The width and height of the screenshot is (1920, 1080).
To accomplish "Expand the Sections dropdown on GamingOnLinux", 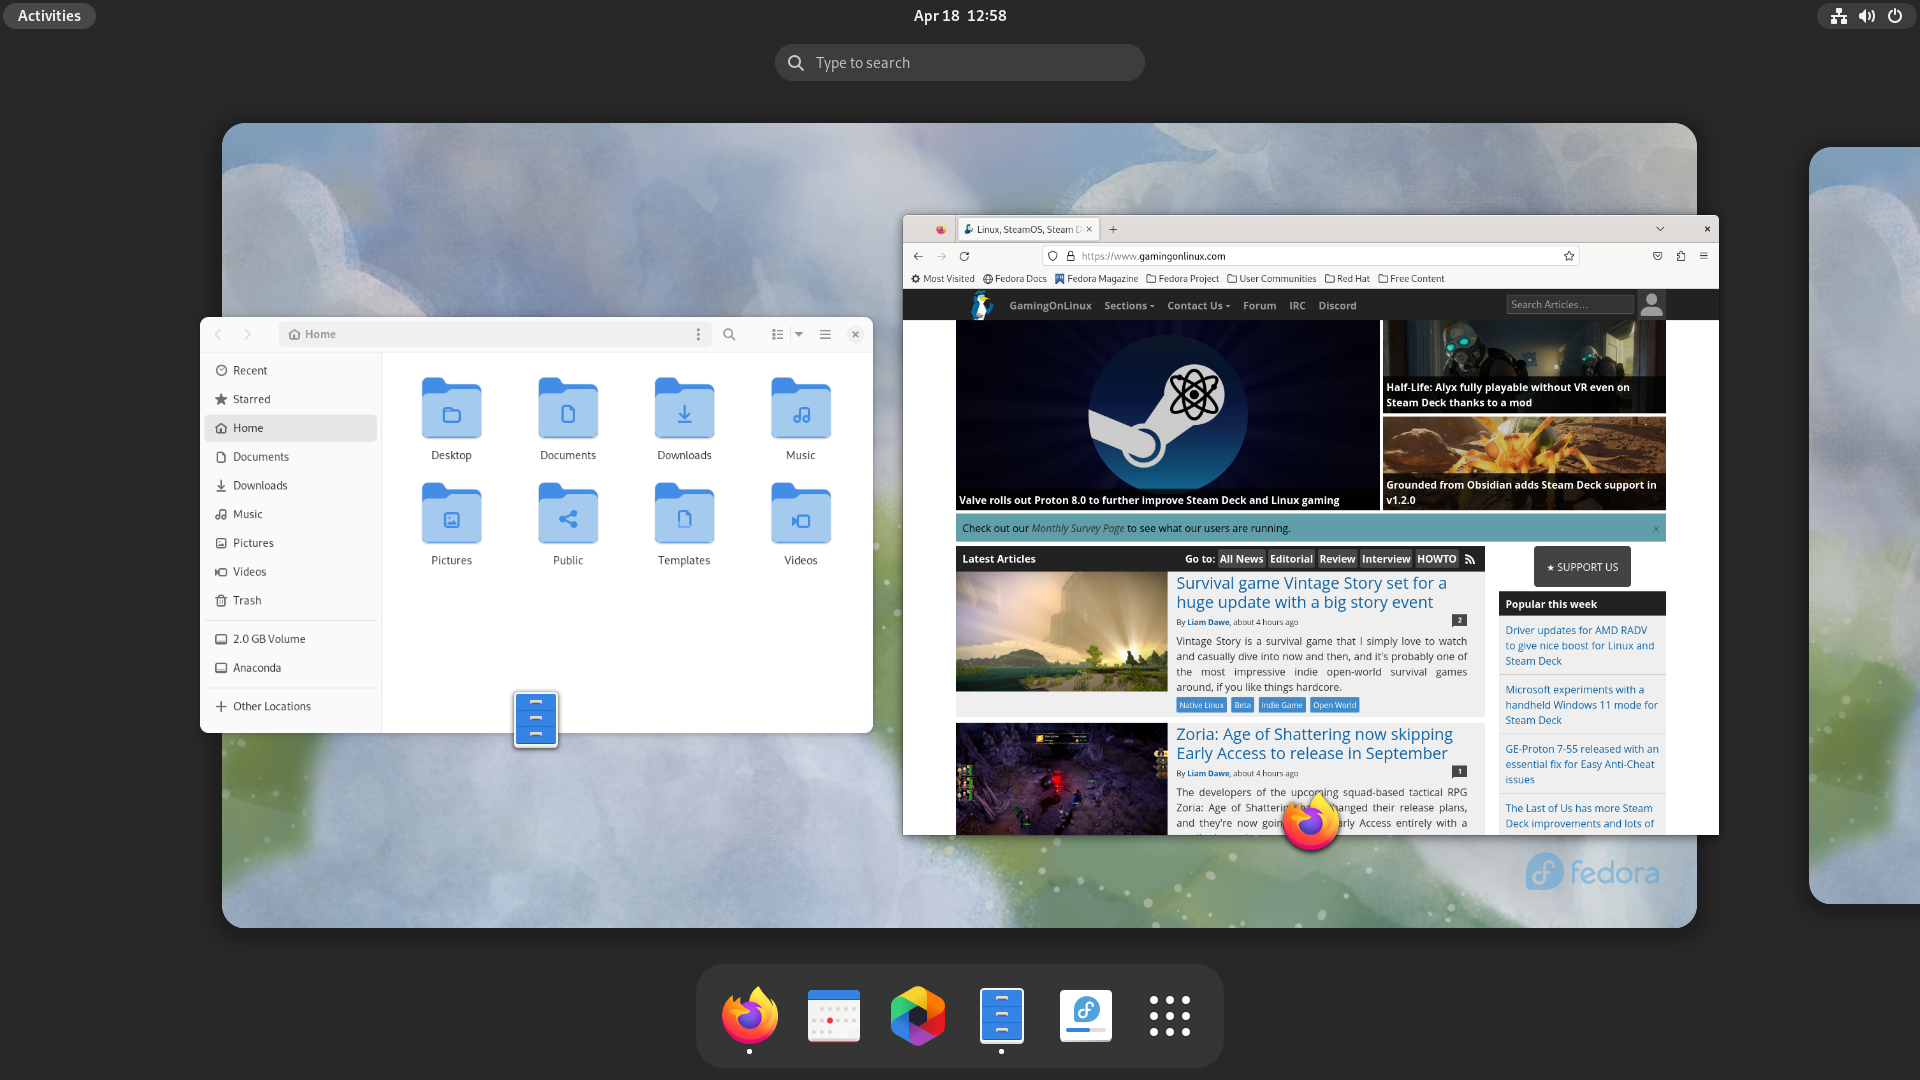I will [x=1129, y=306].
